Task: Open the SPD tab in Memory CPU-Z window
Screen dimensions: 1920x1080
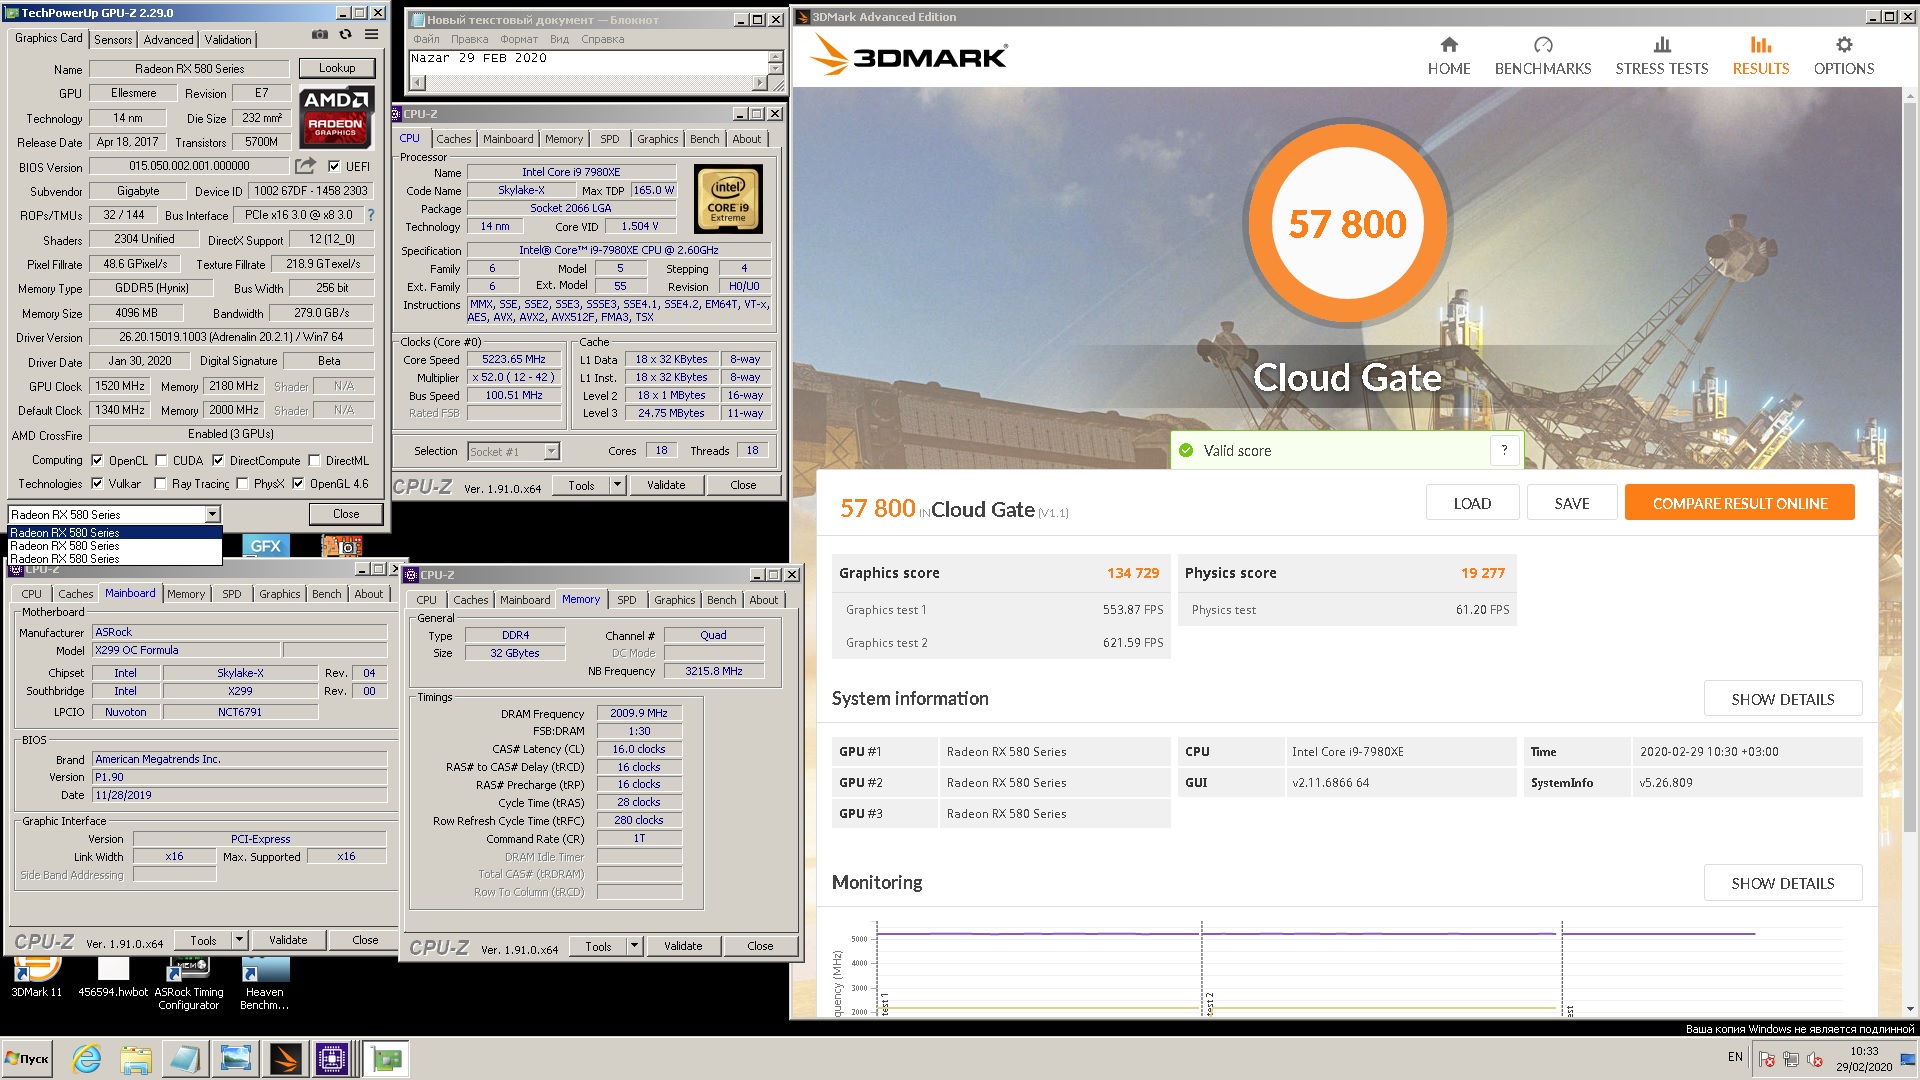Action: [626, 600]
